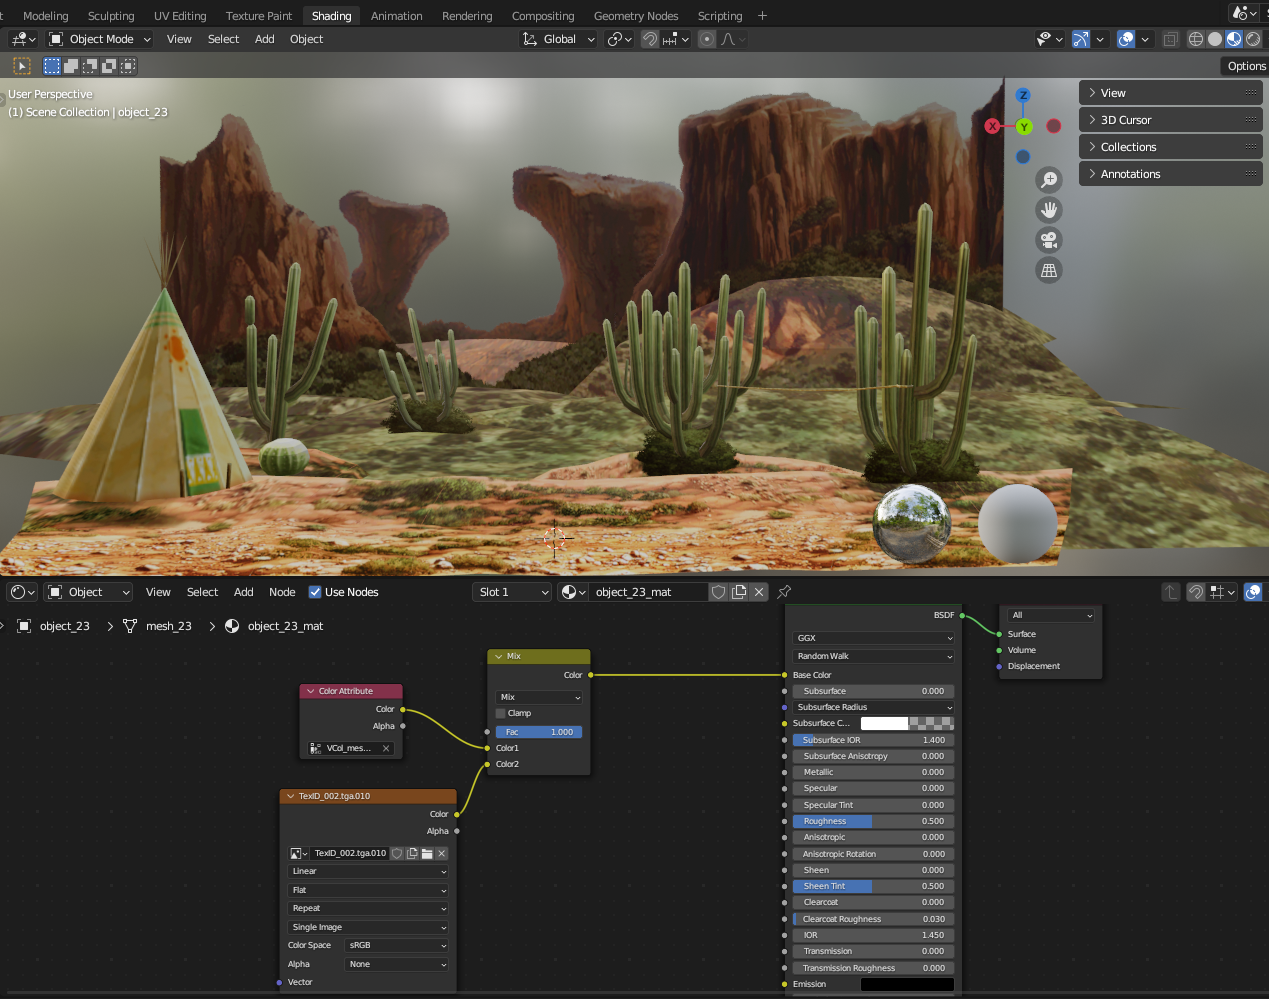Switch to the UV Editing workspace tab

[x=180, y=16]
